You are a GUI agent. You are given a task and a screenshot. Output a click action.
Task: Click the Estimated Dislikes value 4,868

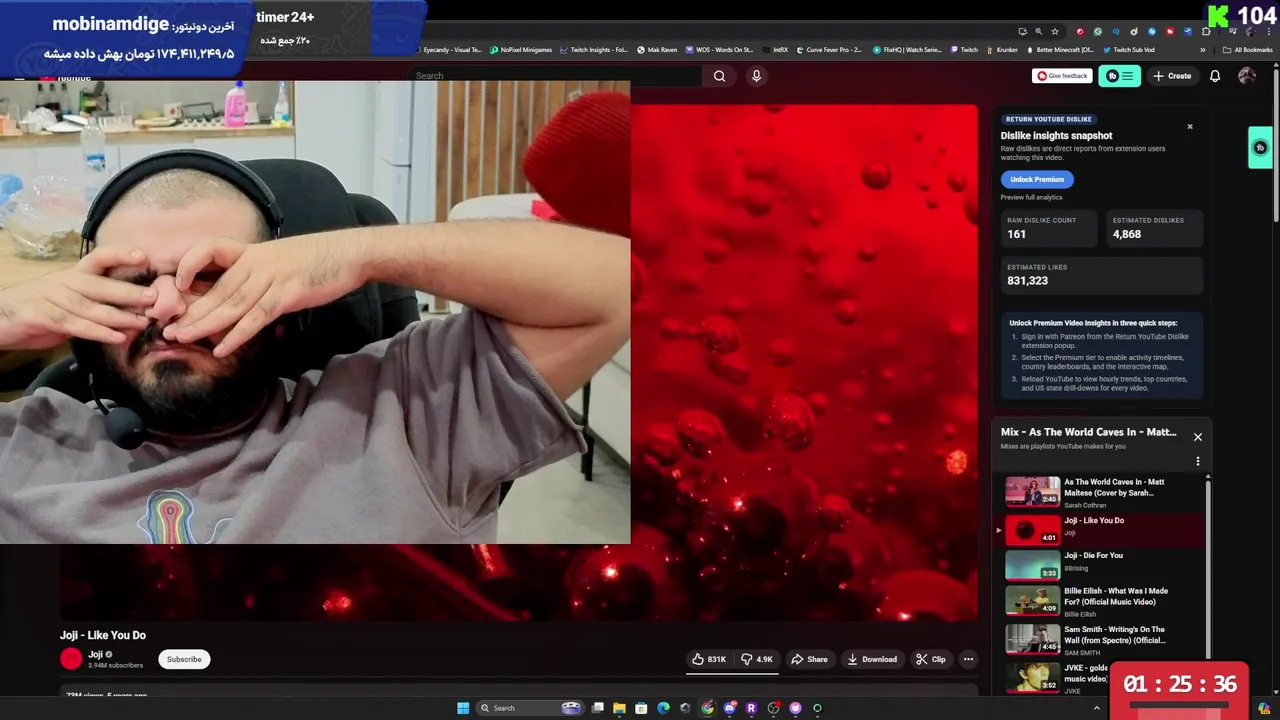click(x=1127, y=234)
